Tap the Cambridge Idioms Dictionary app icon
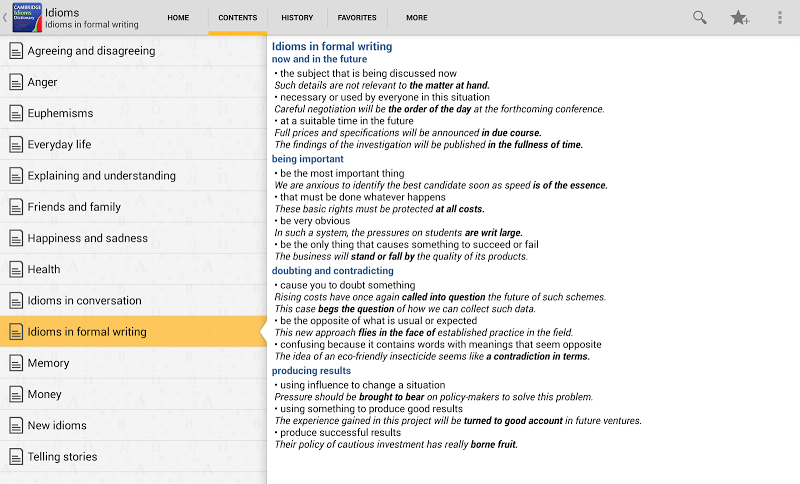 click(x=27, y=17)
